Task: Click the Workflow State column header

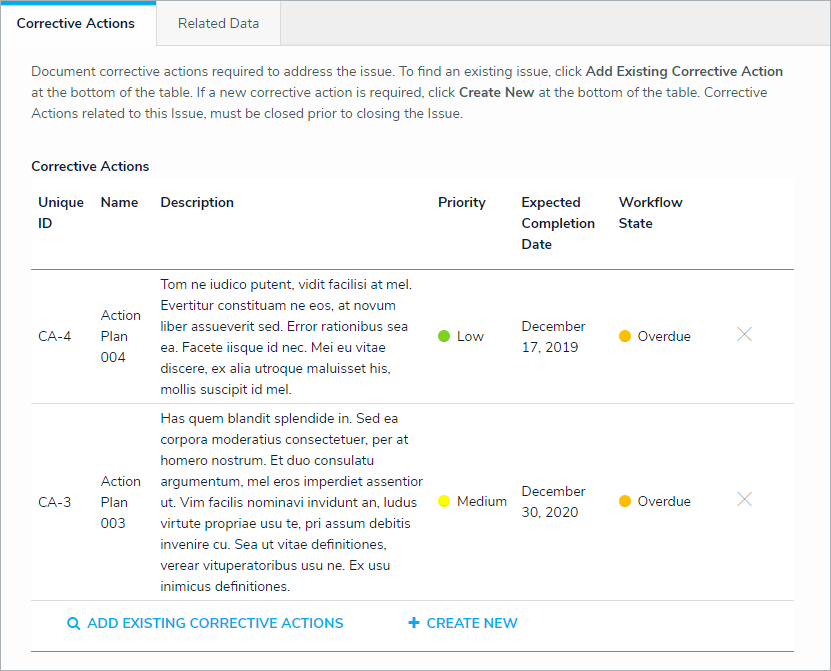Action: coord(650,212)
